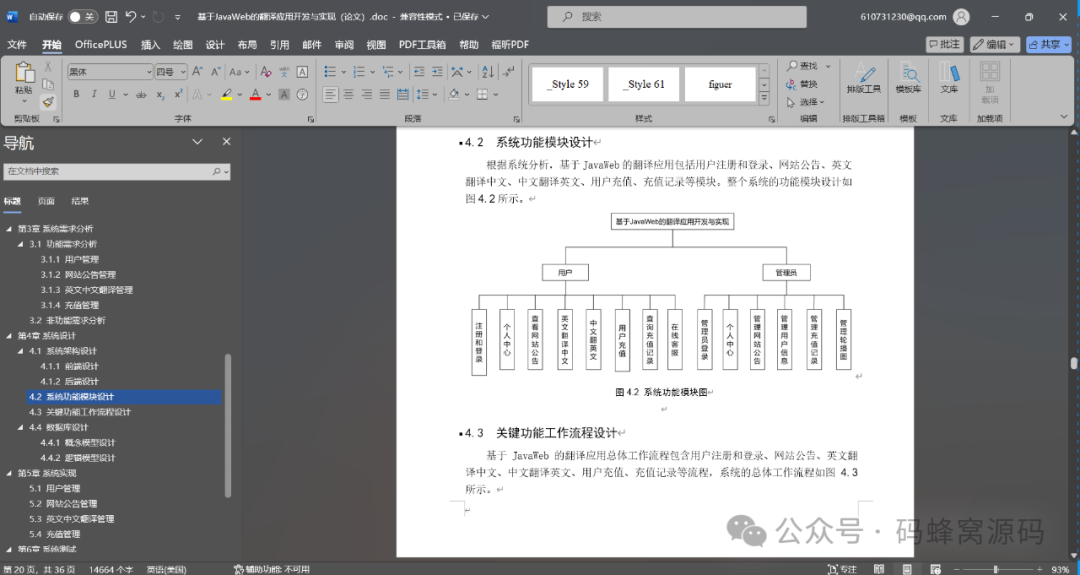Open the 编辑 editing mode button
This screenshot has height=575, width=1080.
(995, 44)
